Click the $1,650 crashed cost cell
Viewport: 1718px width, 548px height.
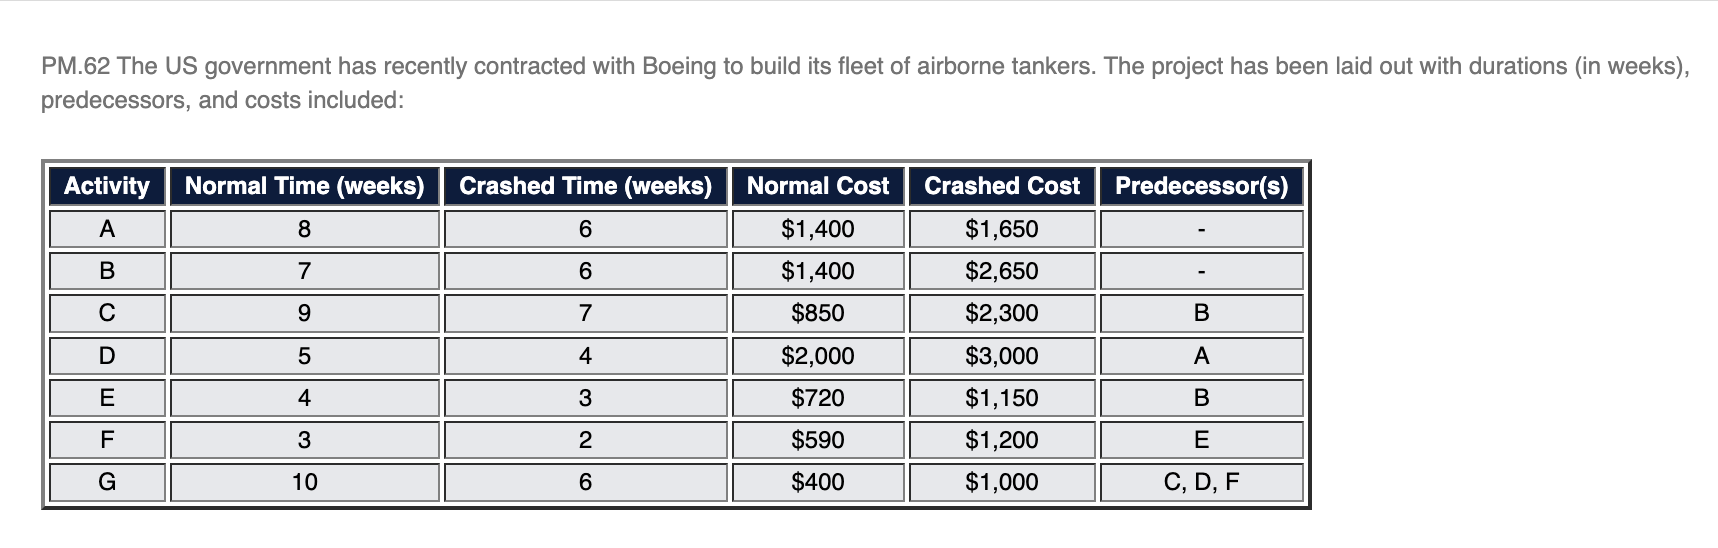click(x=1001, y=229)
